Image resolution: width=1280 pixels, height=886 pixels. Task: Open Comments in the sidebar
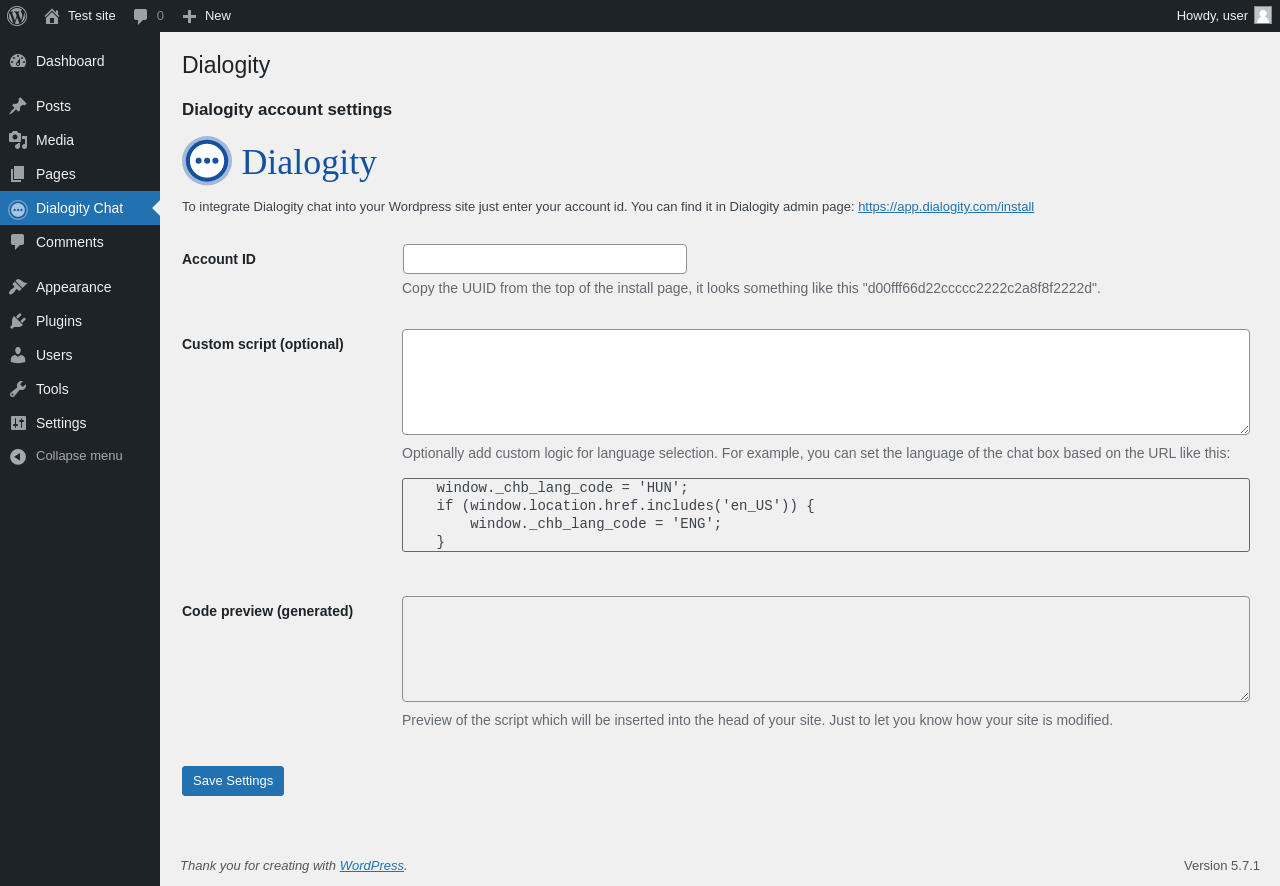tap(70, 242)
